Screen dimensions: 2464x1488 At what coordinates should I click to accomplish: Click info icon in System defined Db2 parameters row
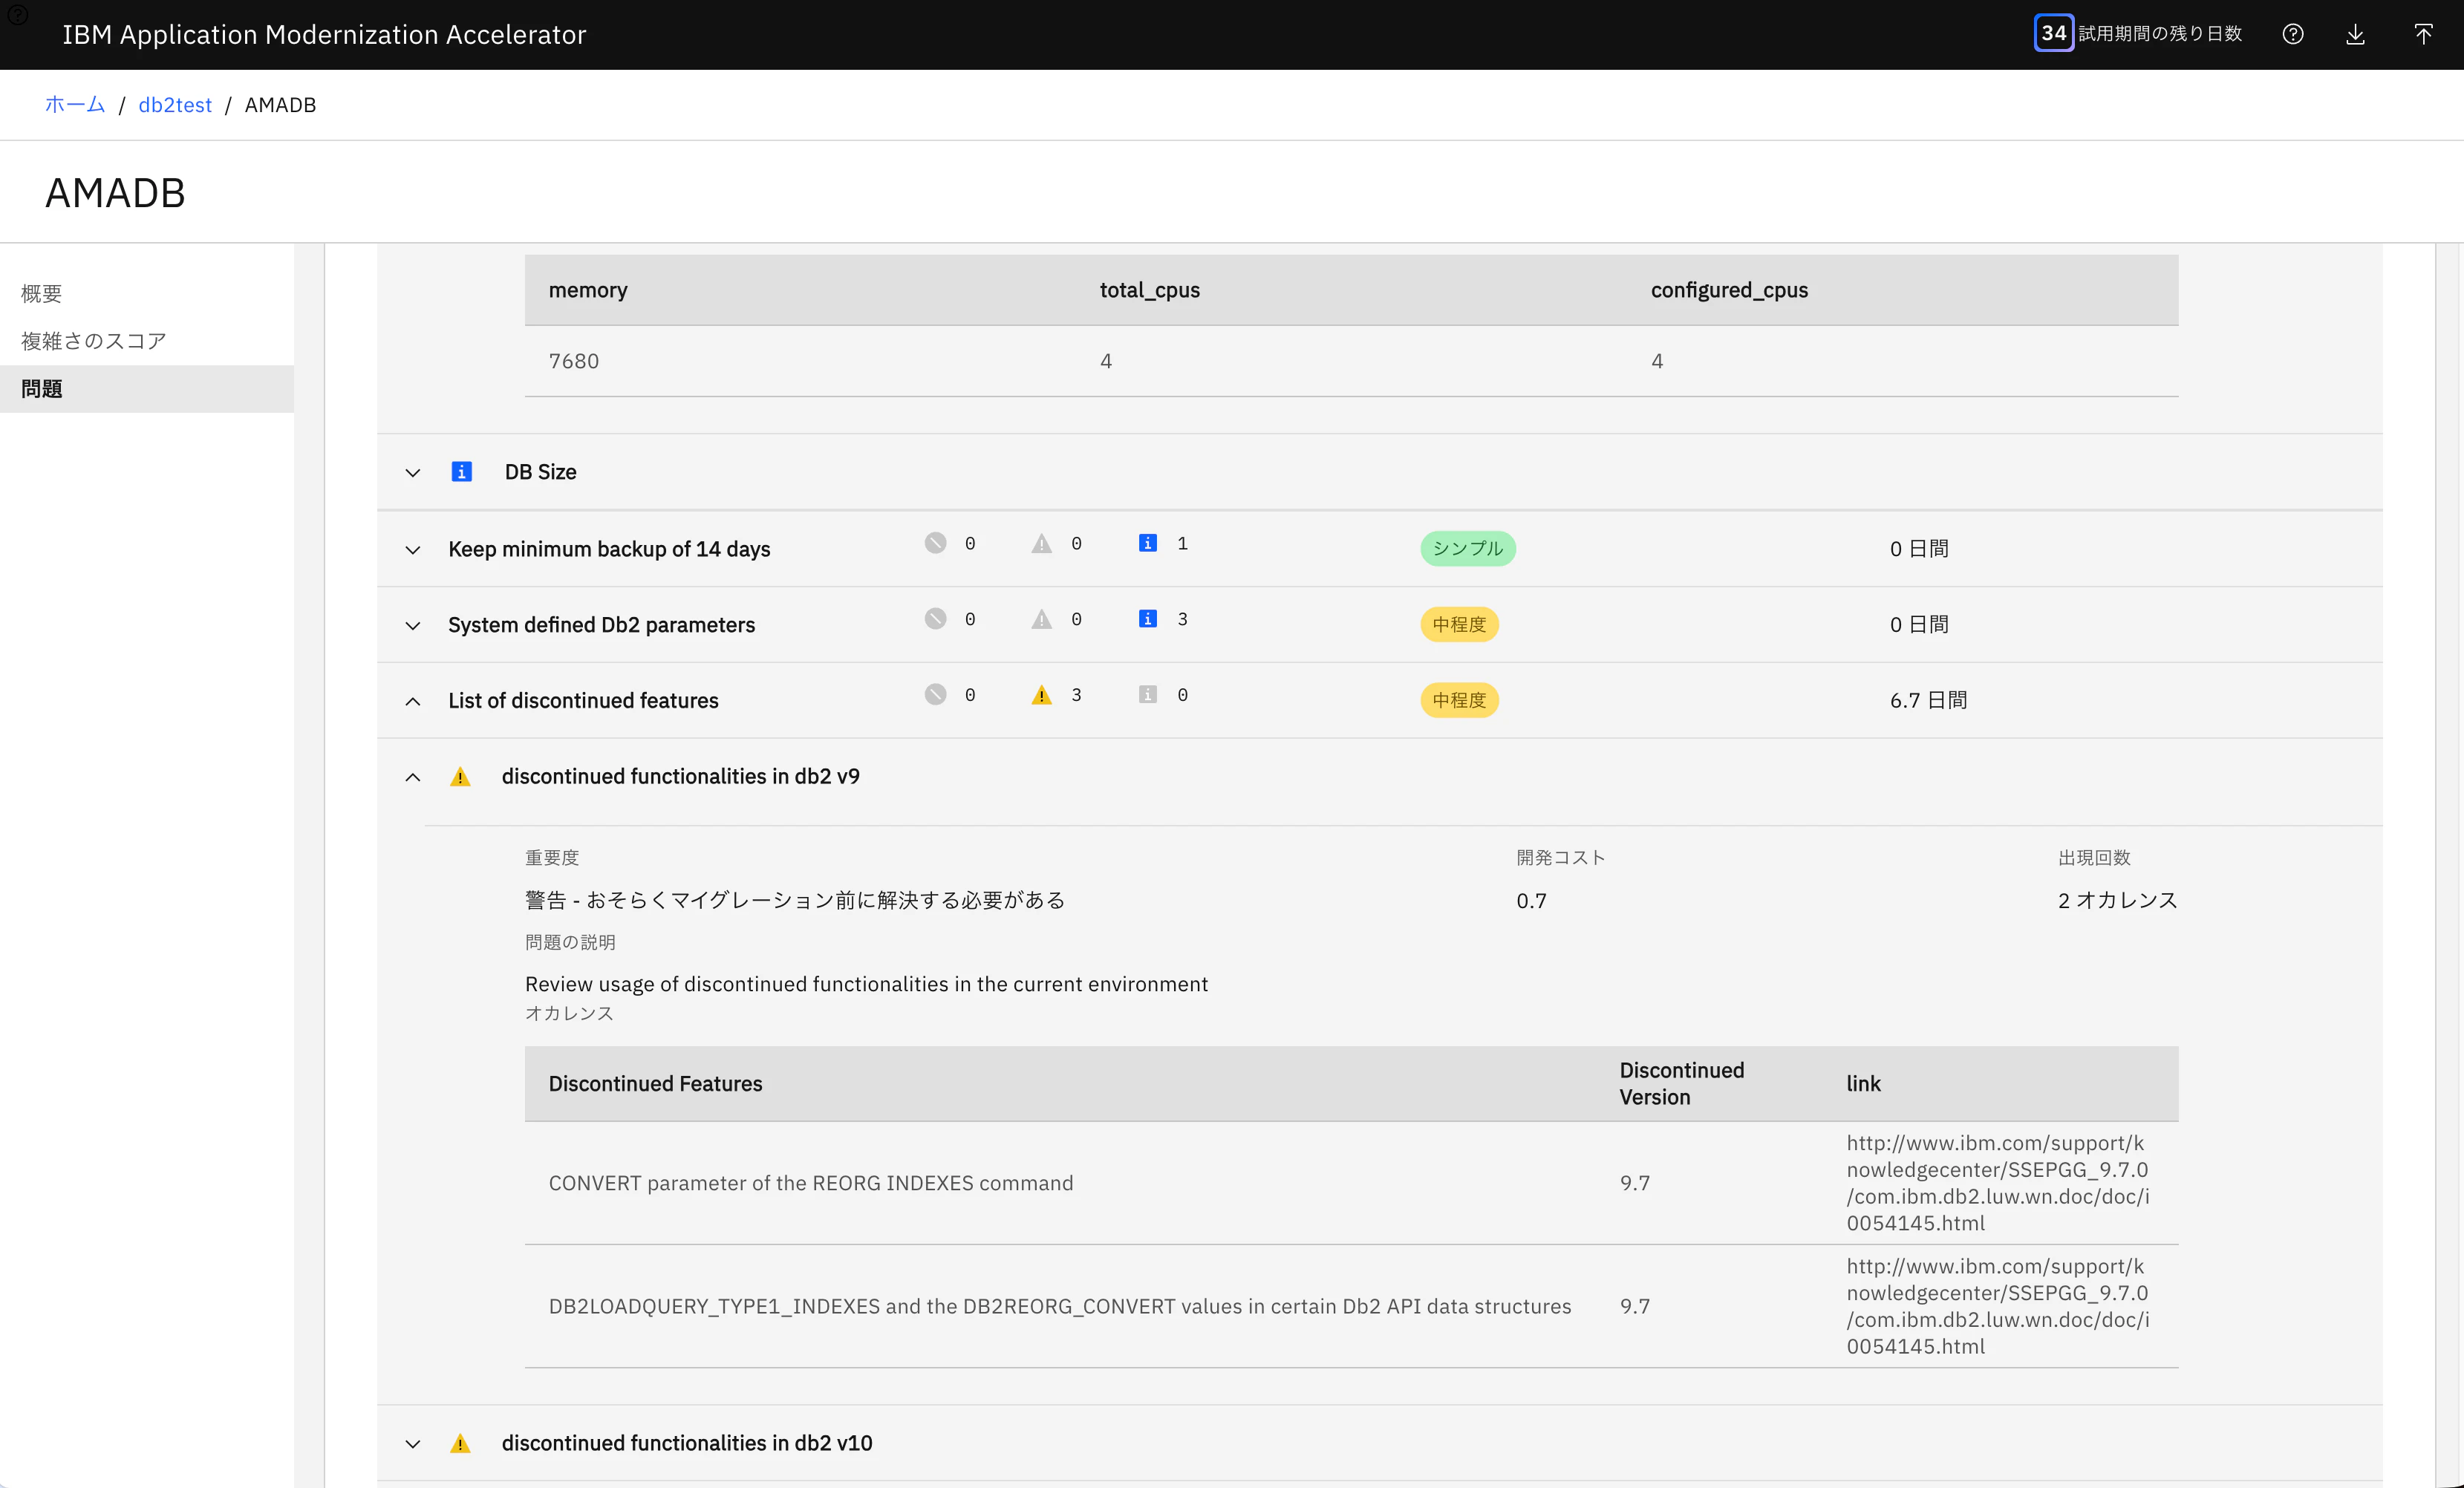1148,619
